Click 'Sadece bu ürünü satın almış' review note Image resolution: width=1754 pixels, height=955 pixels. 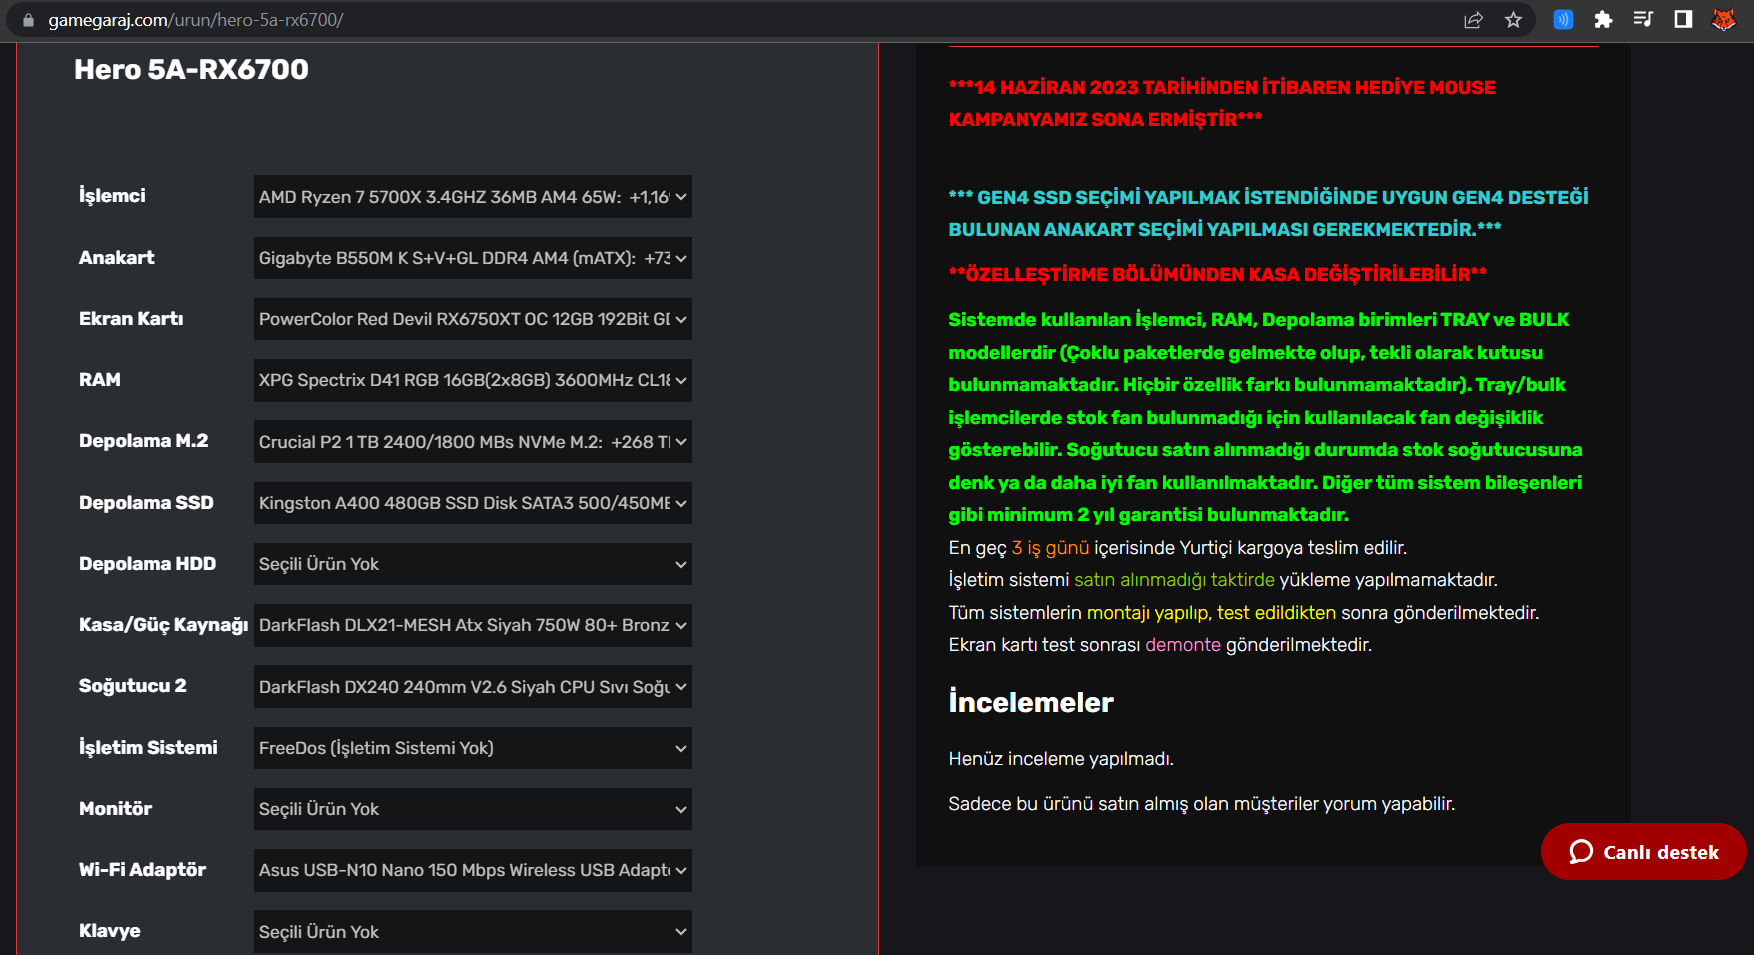tap(1201, 804)
